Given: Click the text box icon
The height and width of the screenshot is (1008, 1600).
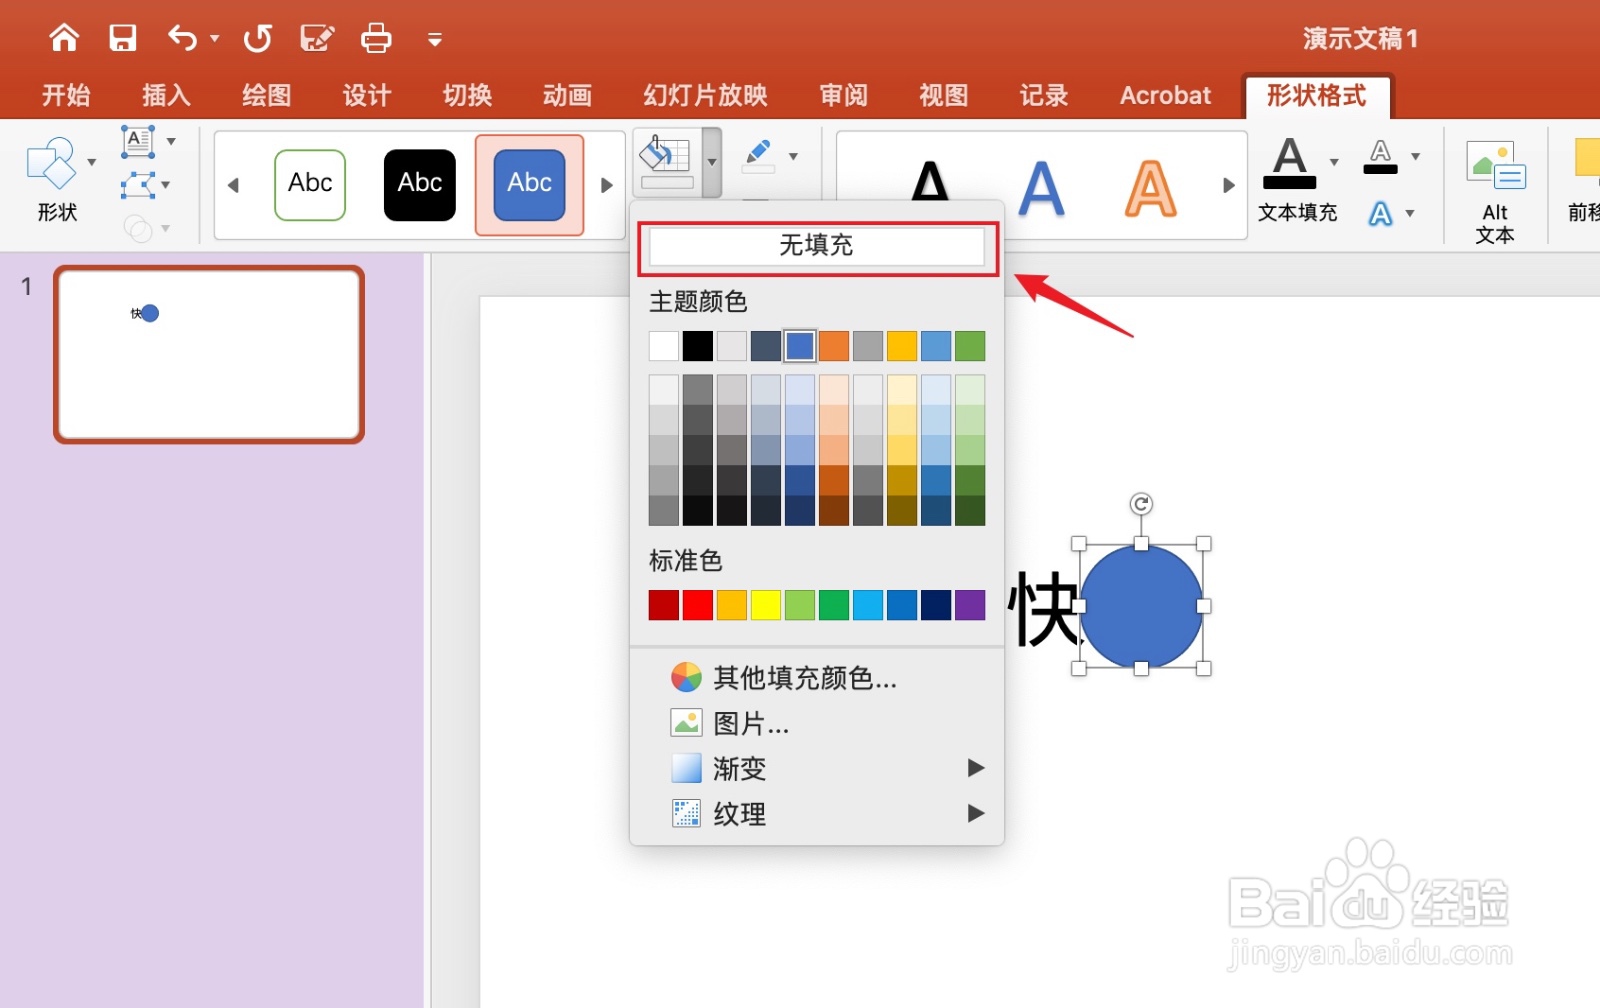Looking at the screenshot, I should (137, 142).
